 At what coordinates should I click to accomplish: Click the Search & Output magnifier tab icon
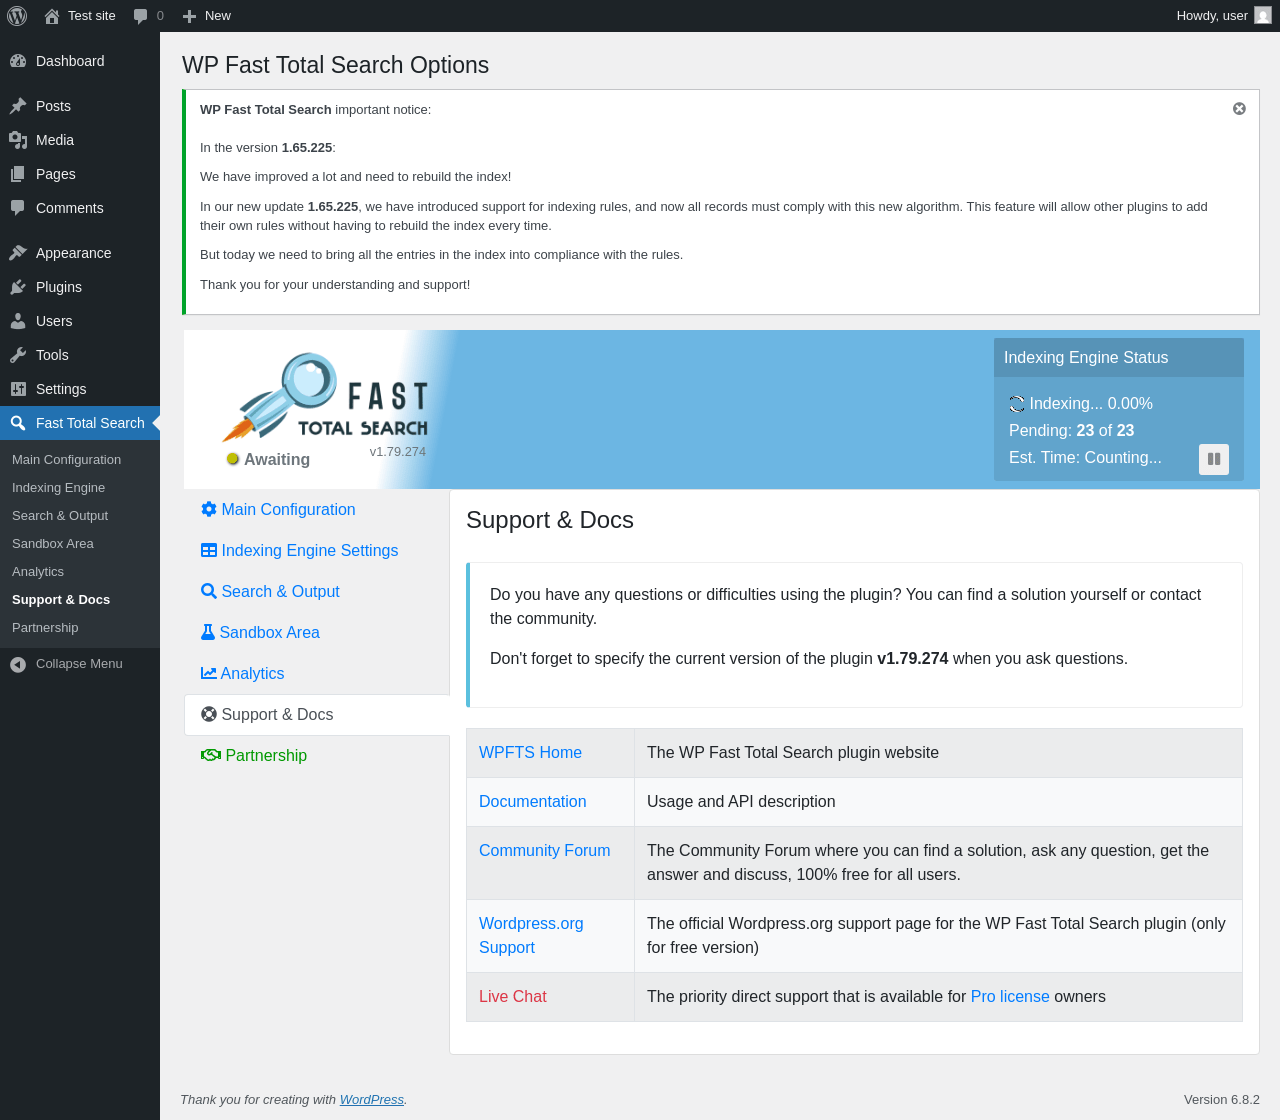(209, 591)
